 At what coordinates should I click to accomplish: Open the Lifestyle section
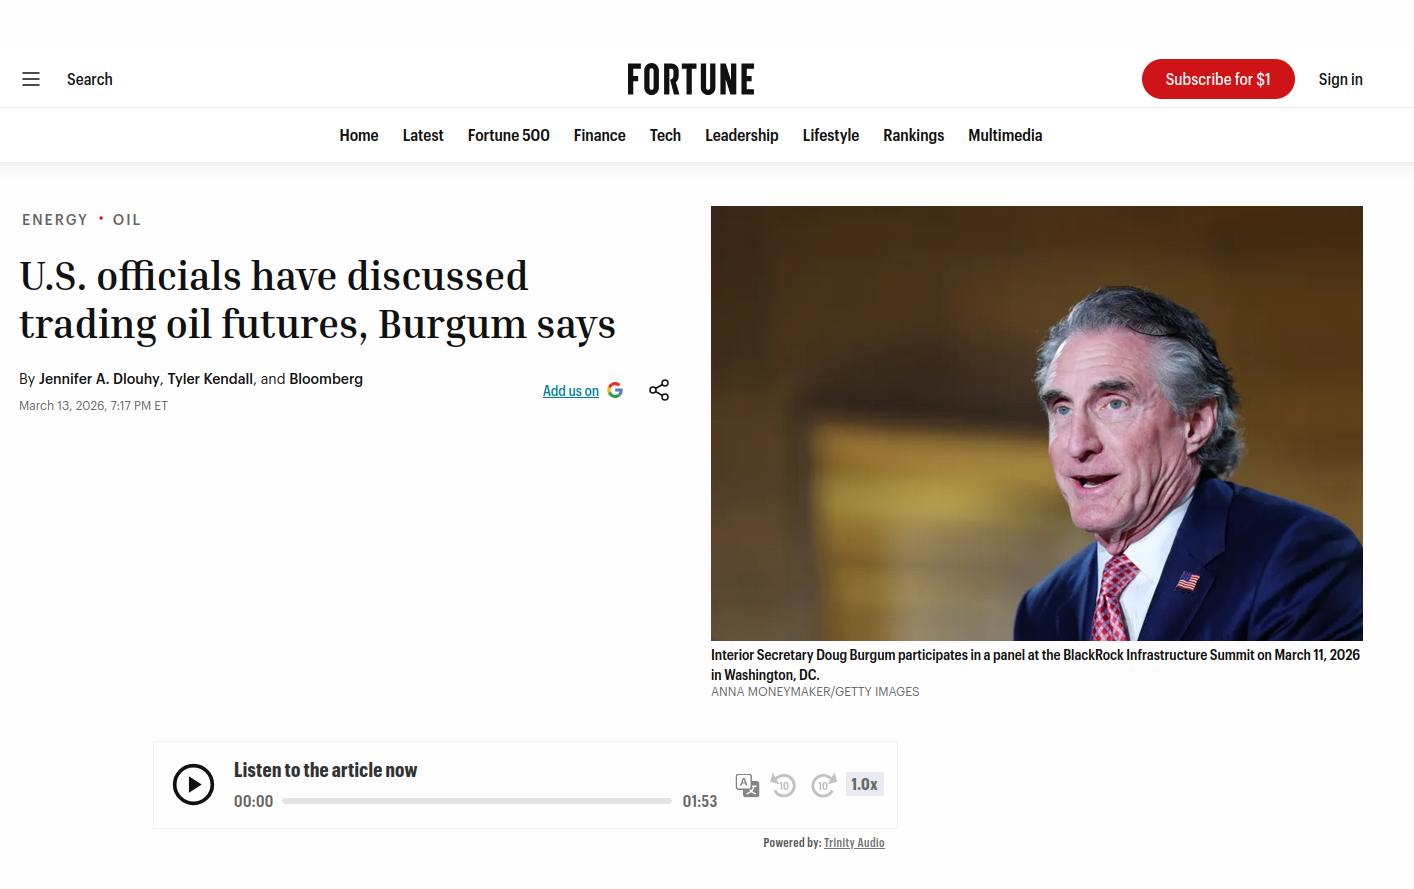point(831,135)
